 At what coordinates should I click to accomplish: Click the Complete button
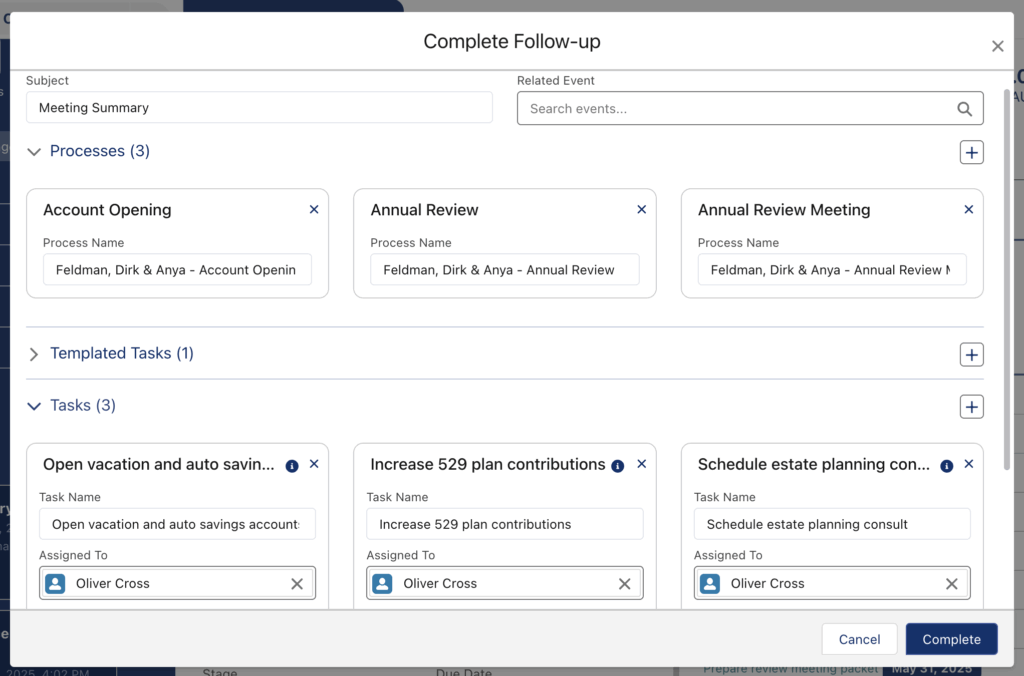[951, 640]
